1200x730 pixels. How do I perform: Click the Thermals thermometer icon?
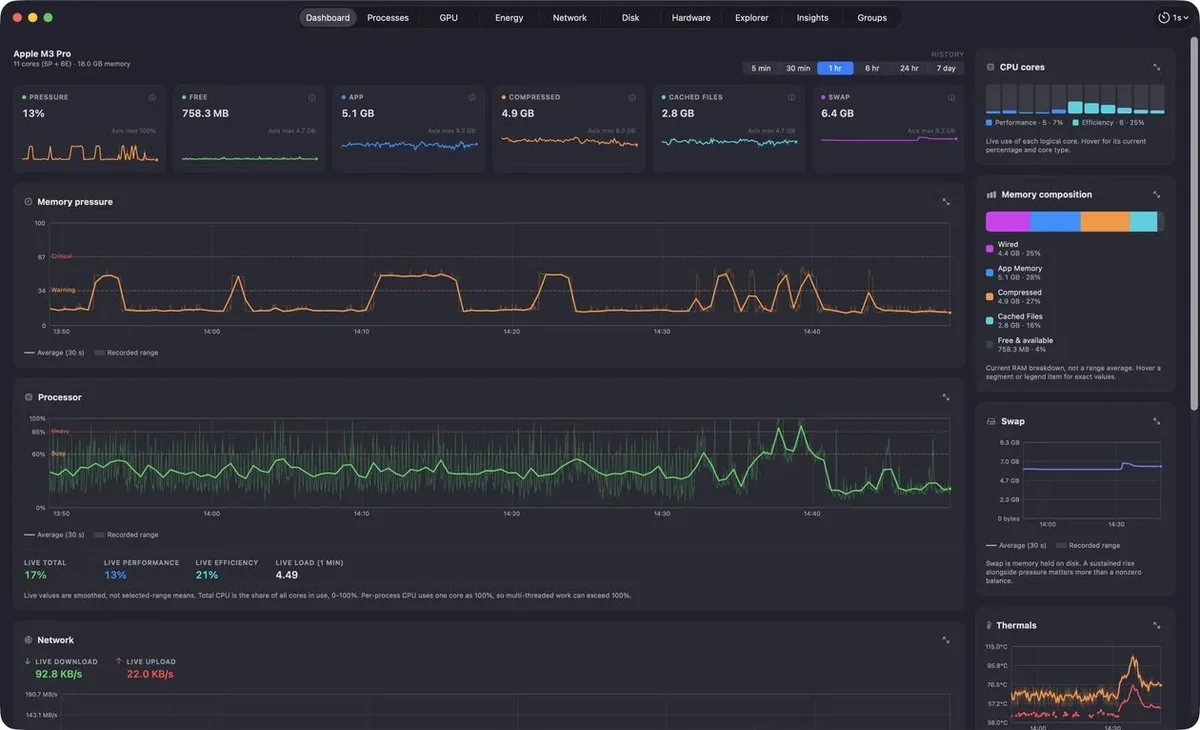(990, 626)
